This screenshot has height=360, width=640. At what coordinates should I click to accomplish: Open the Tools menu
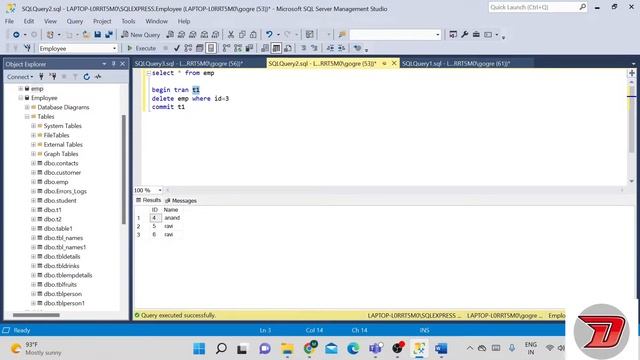128,21
